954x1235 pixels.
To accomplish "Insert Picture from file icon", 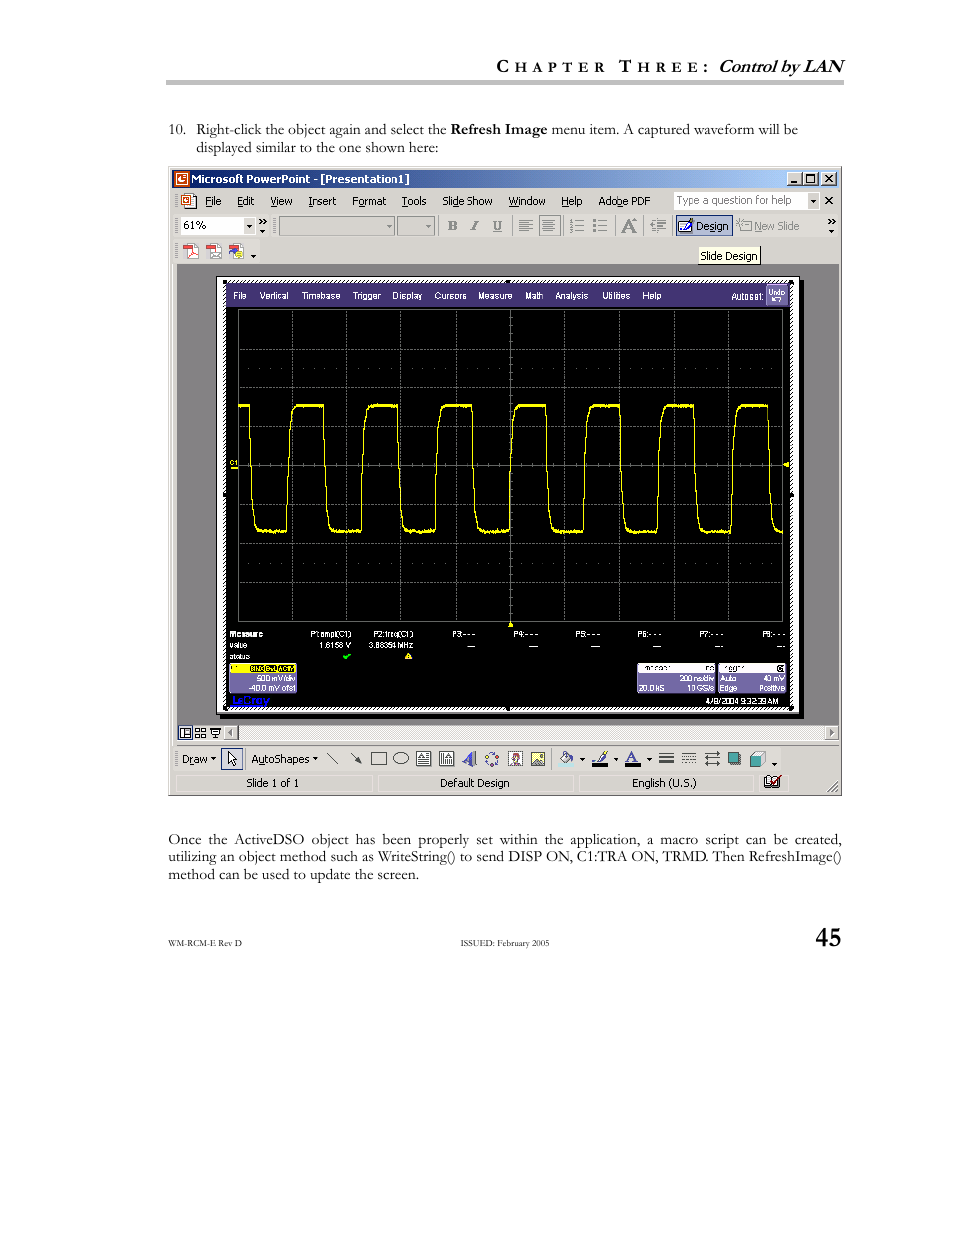I will [538, 759].
